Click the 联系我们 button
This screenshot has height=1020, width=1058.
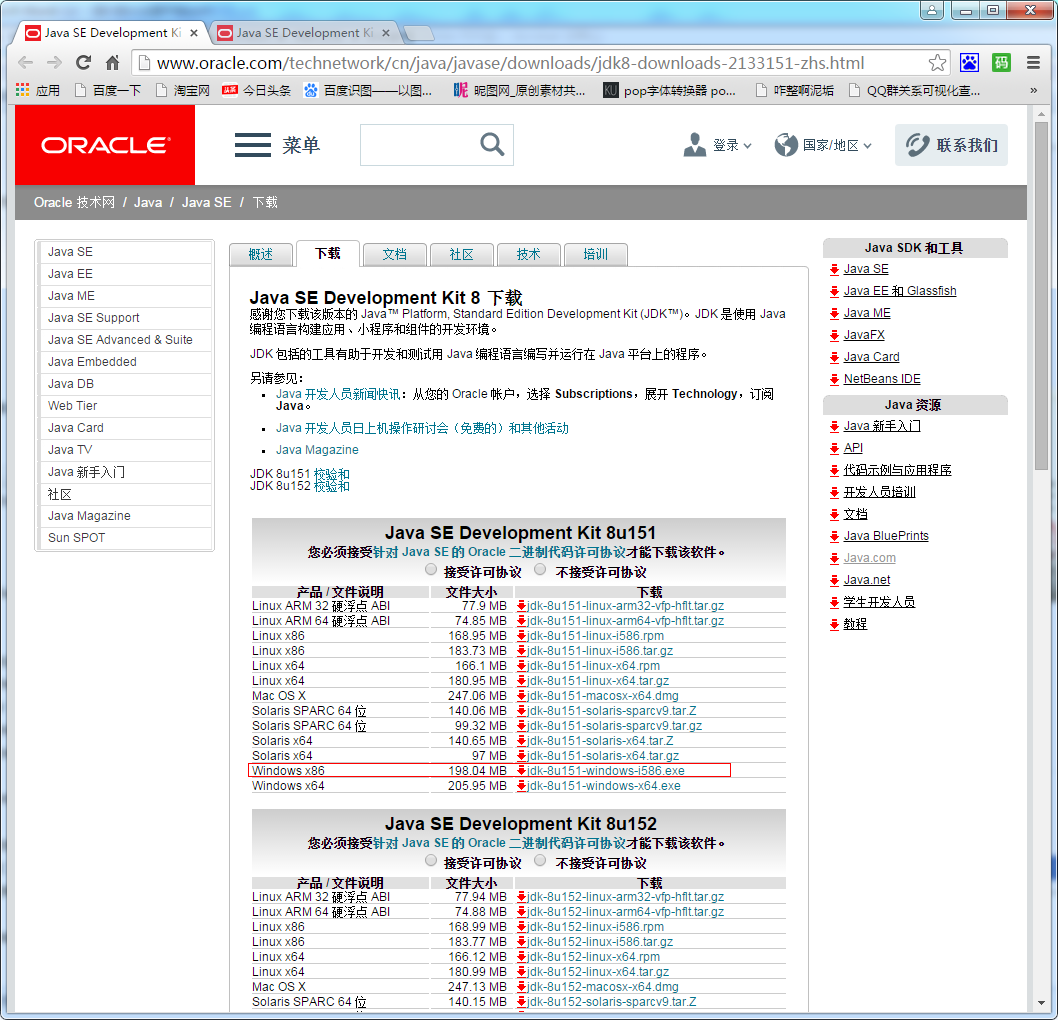click(x=951, y=145)
